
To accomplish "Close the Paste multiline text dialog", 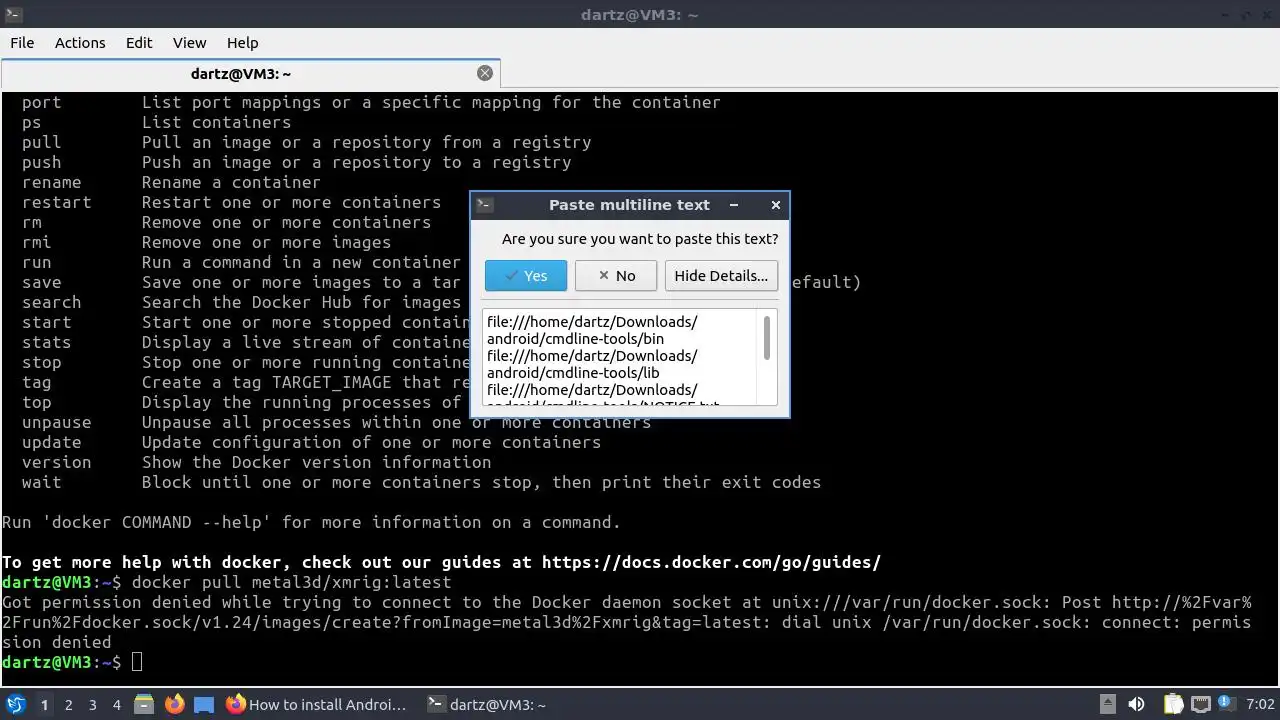I will click(x=776, y=205).
